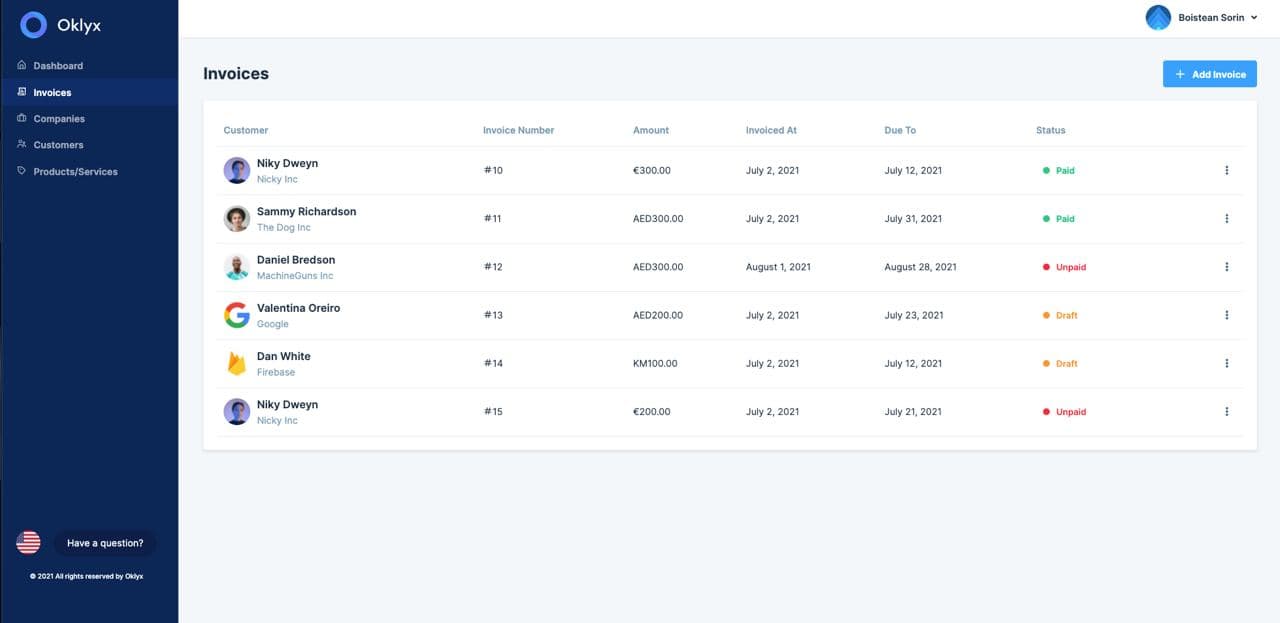Click amount €300.00
This screenshot has height=623, width=1280.
point(652,170)
